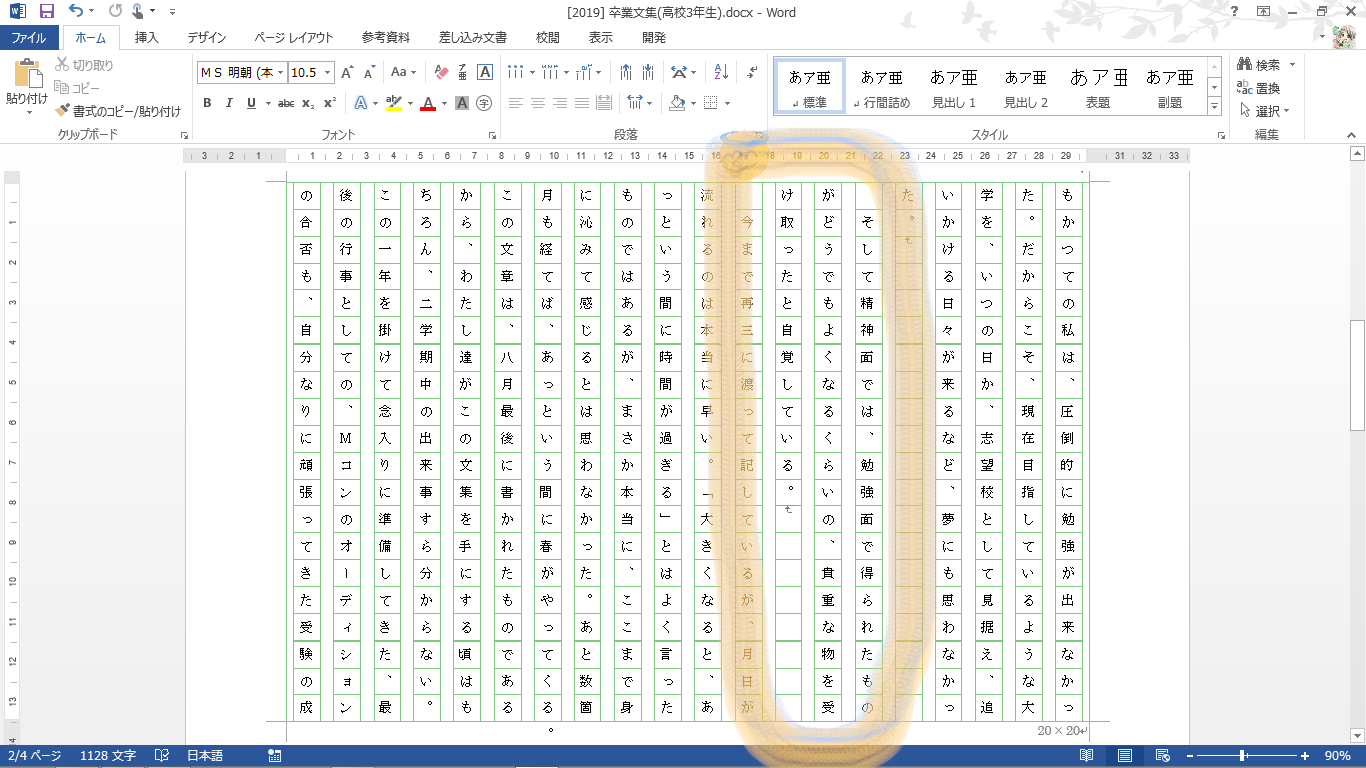Image resolution: width=1366 pixels, height=768 pixels.
Task: Switch to the デザイン (Design) tab
Action: (x=207, y=38)
